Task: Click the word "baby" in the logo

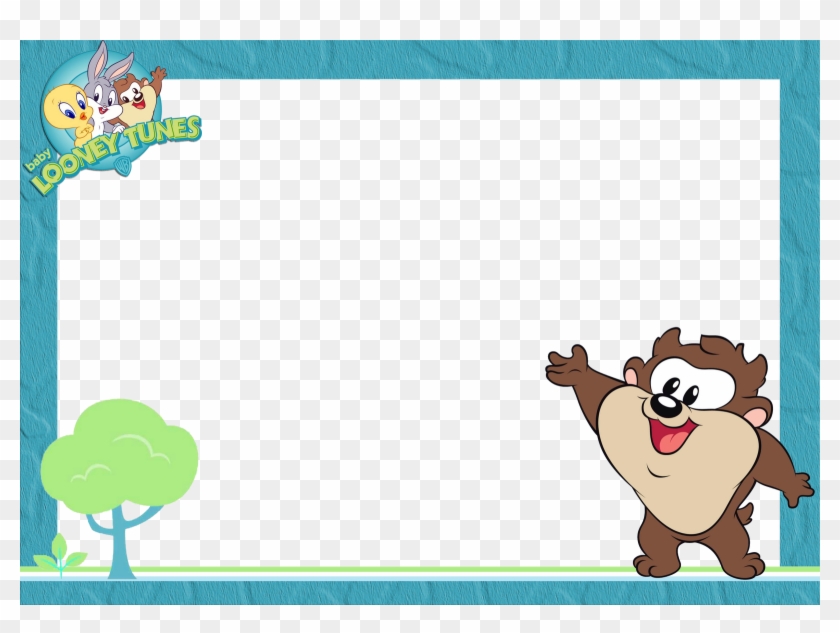Action: [39, 161]
